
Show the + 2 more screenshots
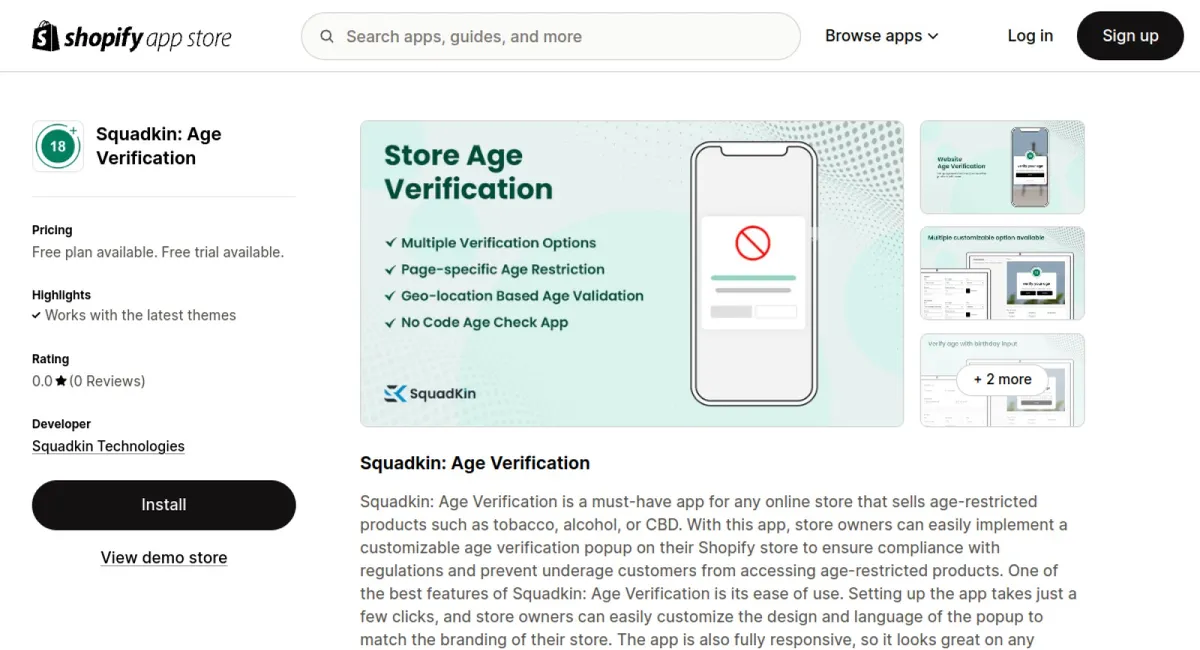[1002, 380]
